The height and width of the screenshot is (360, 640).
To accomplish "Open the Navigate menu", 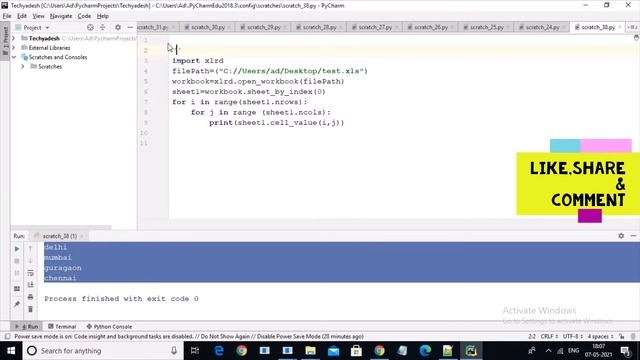I will [61, 16].
